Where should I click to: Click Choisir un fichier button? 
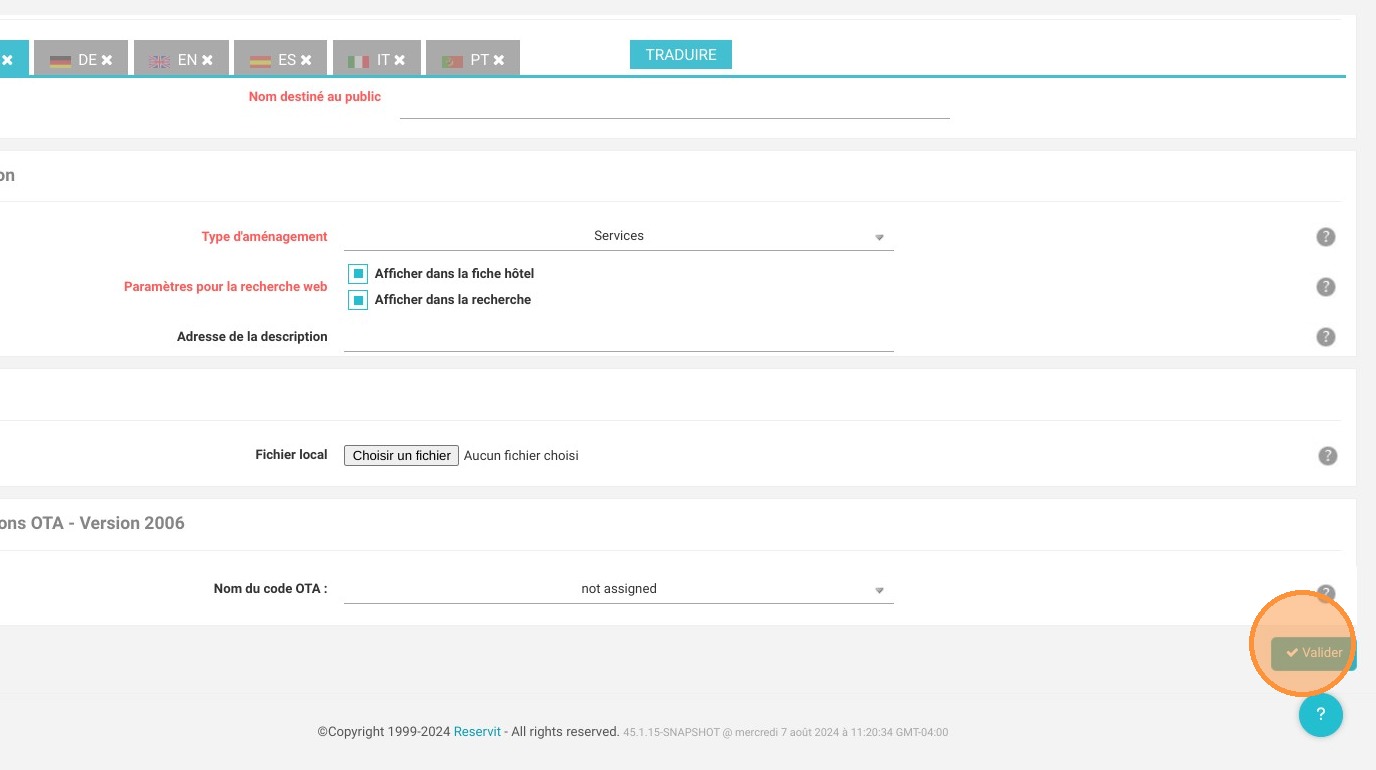[x=402, y=455]
